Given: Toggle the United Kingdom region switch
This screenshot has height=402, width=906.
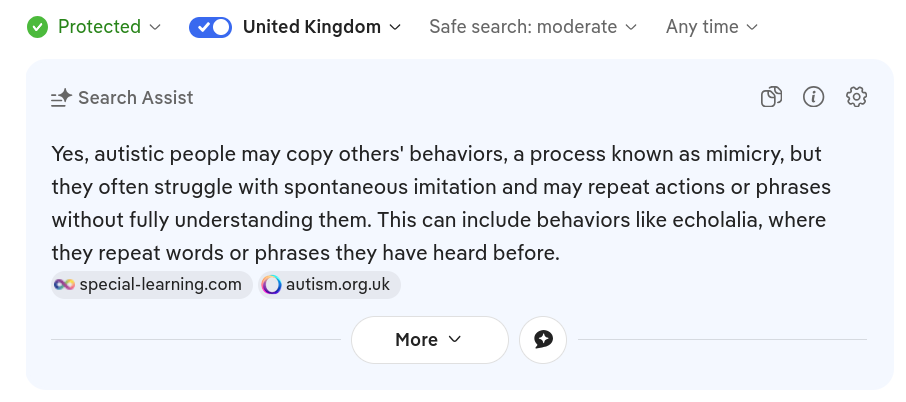Looking at the screenshot, I should click(x=210, y=27).
